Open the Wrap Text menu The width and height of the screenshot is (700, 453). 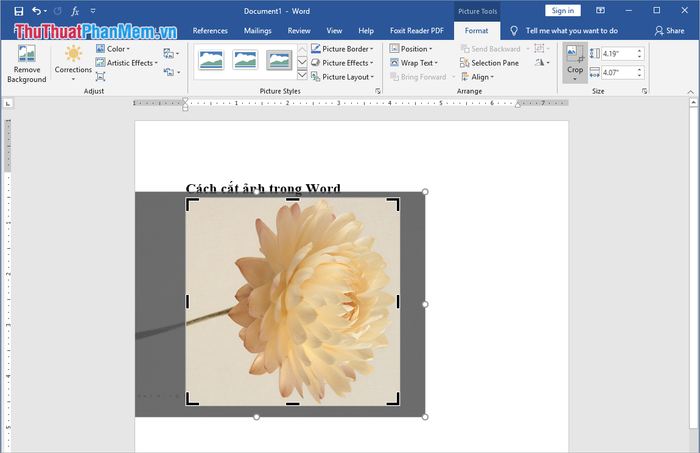pos(414,63)
